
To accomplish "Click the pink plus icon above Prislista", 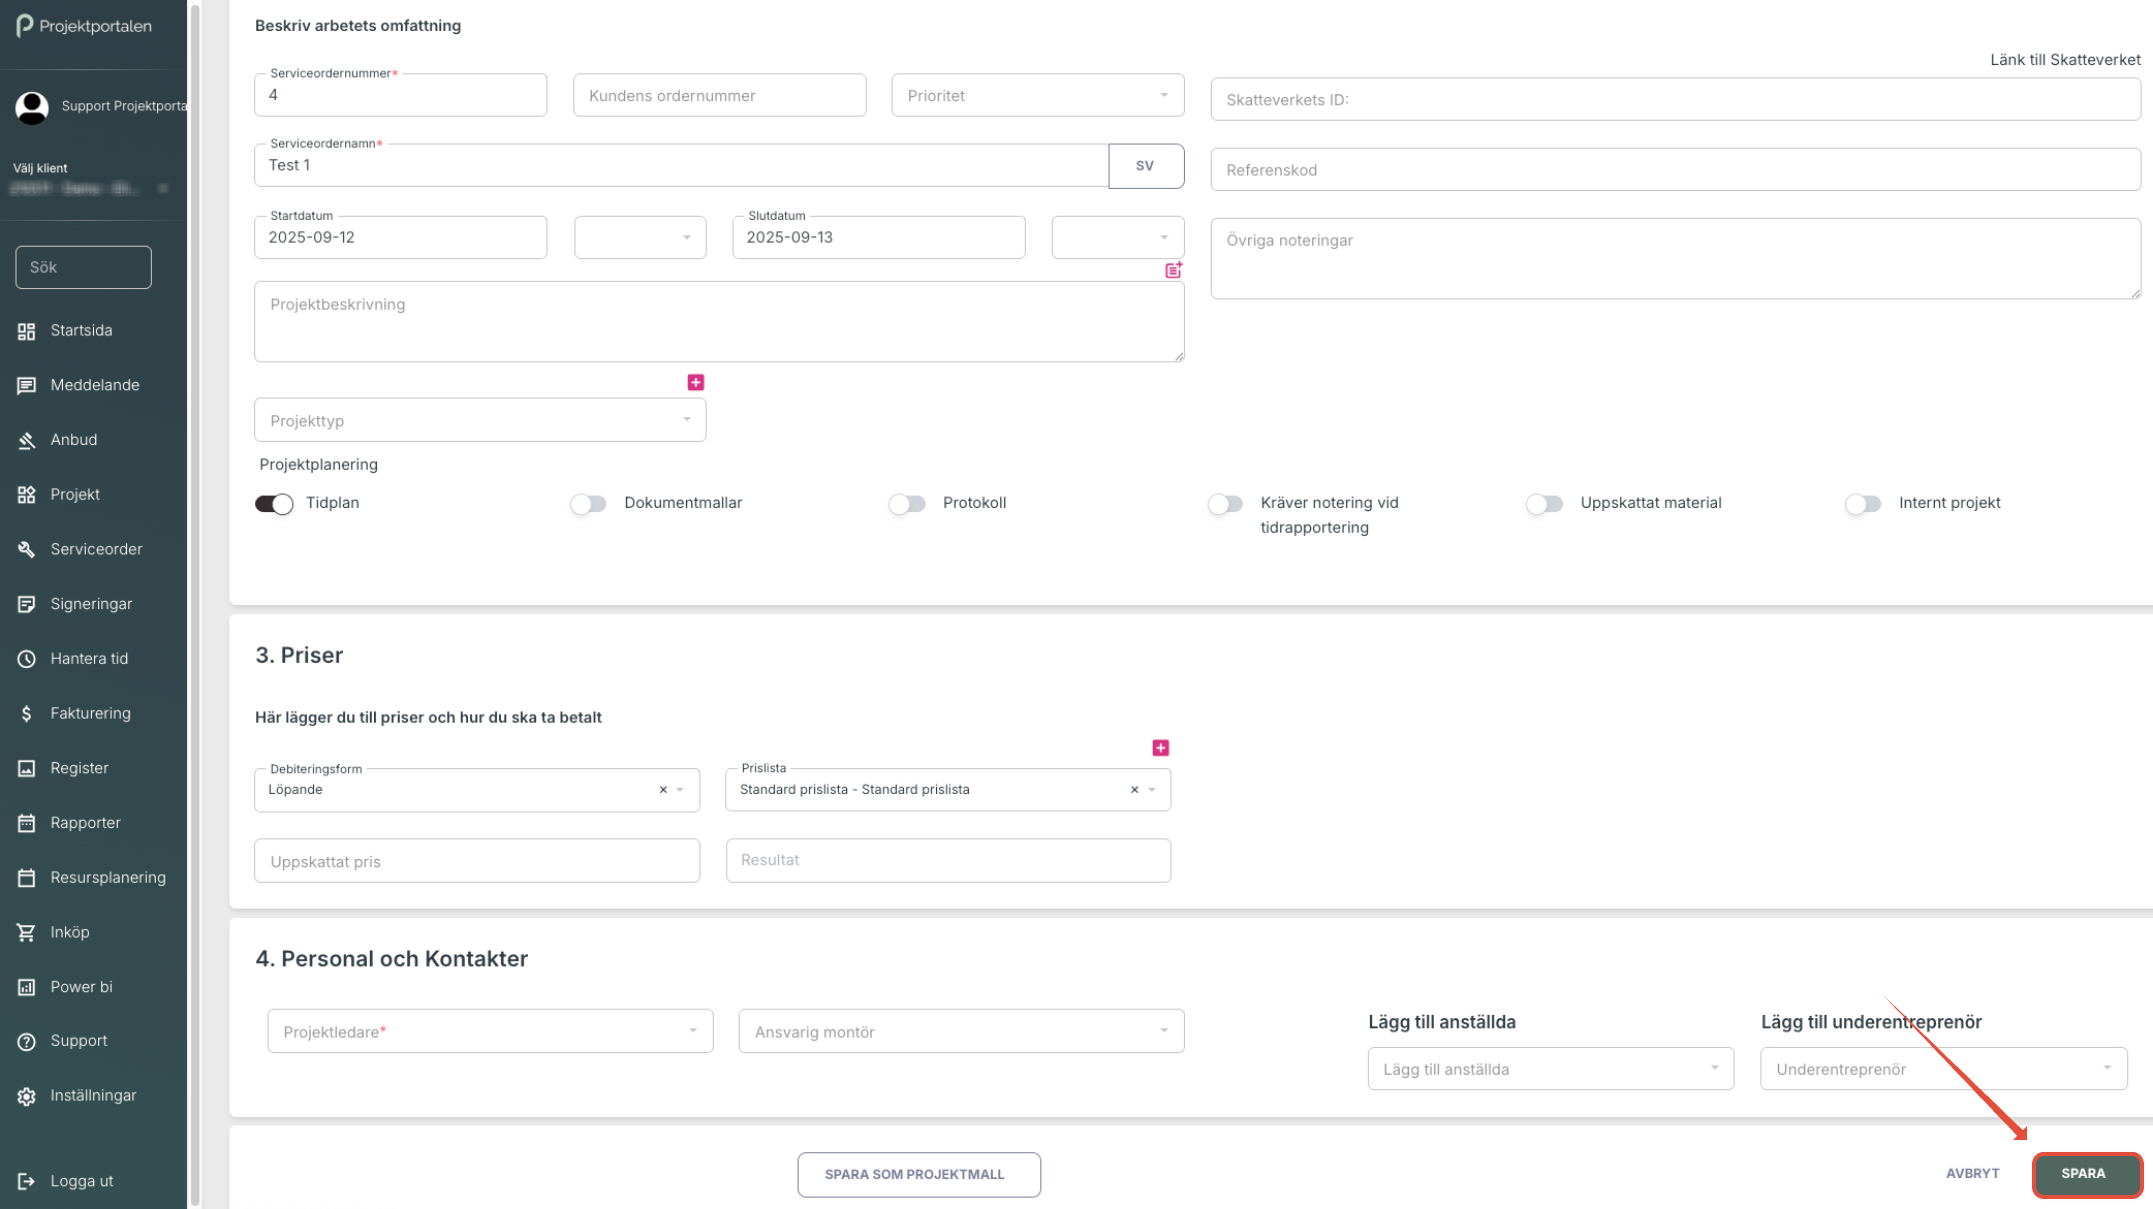I will pyautogui.click(x=1160, y=748).
